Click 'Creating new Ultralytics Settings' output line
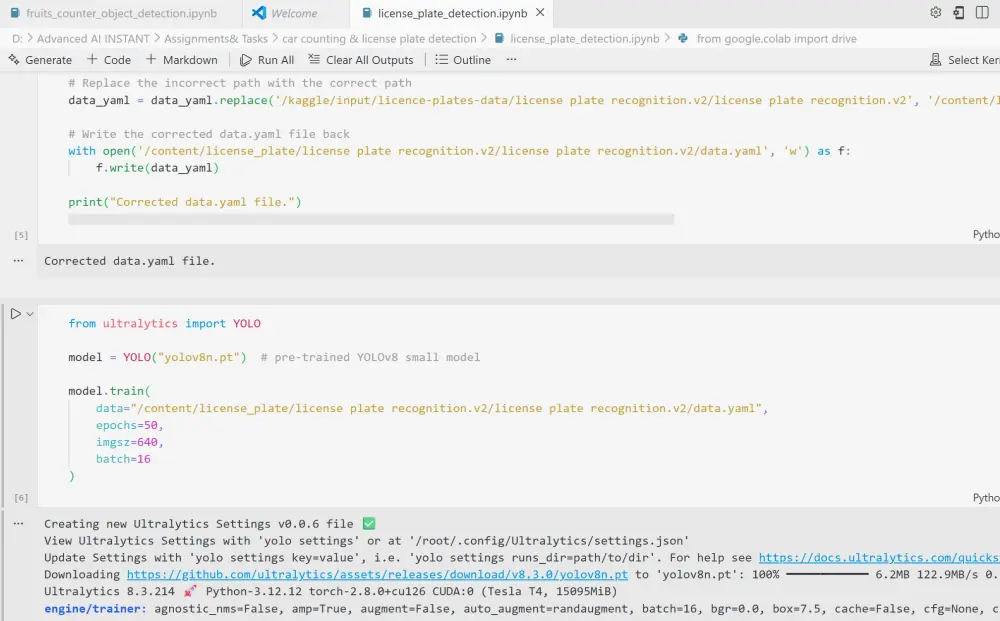1000x621 pixels. point(209,523)
